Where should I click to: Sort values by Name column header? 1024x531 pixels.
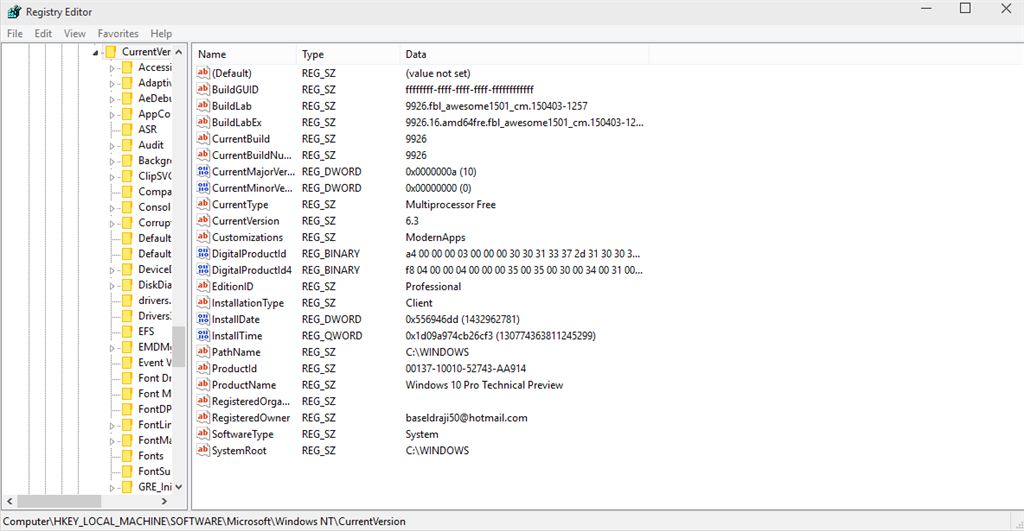[x=244, y=54]
